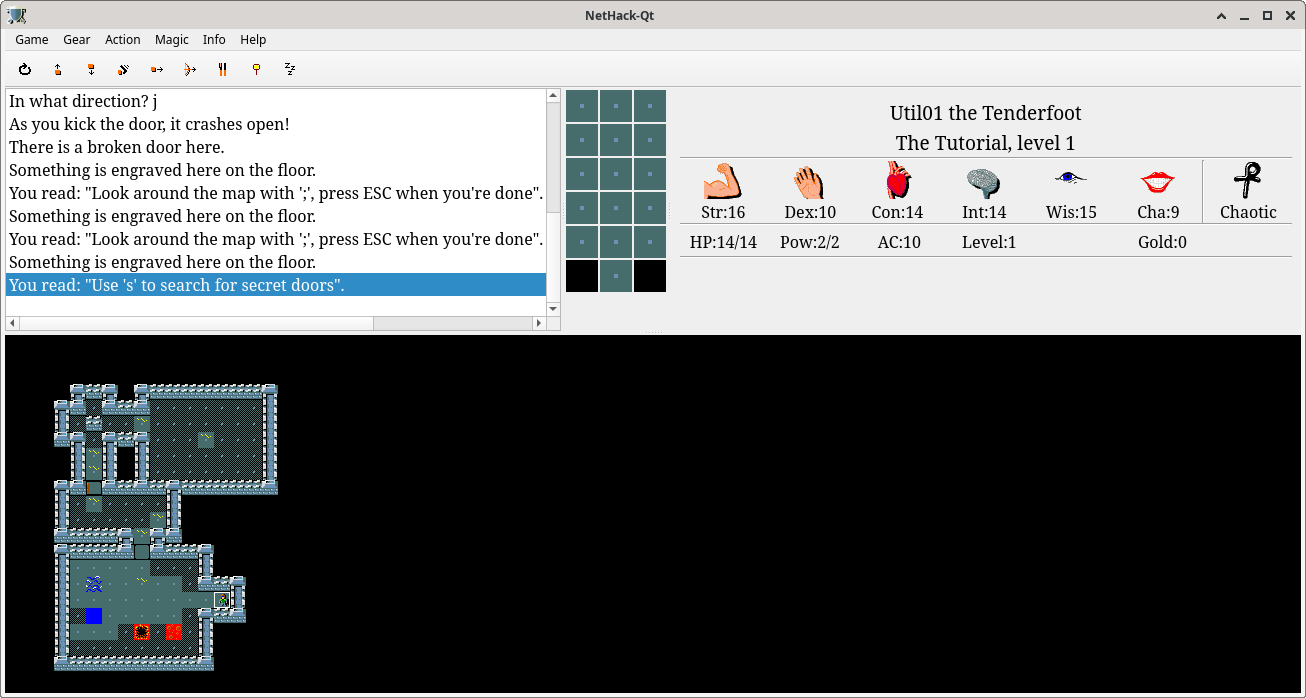
Task: Select "As you kick the door" message
Action: pos(276,124)
